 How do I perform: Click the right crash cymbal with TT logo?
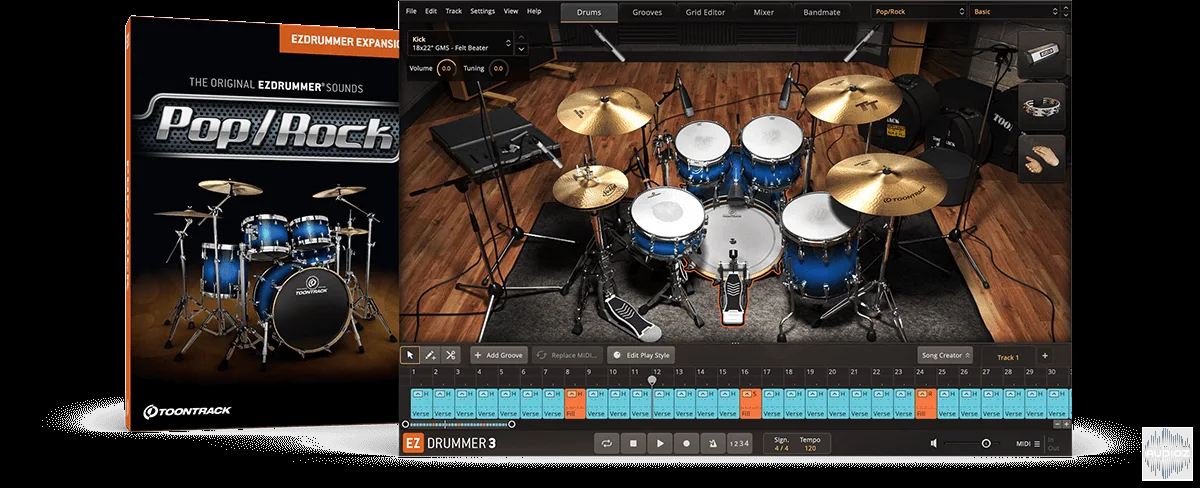pos(853,97)
